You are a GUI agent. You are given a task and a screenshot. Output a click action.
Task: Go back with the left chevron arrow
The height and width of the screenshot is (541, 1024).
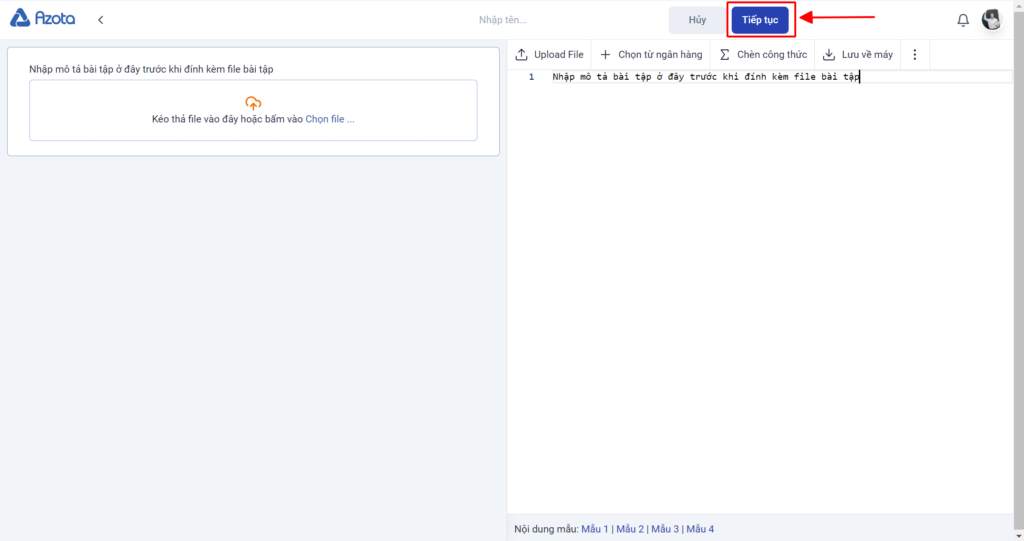pos(101,20)
